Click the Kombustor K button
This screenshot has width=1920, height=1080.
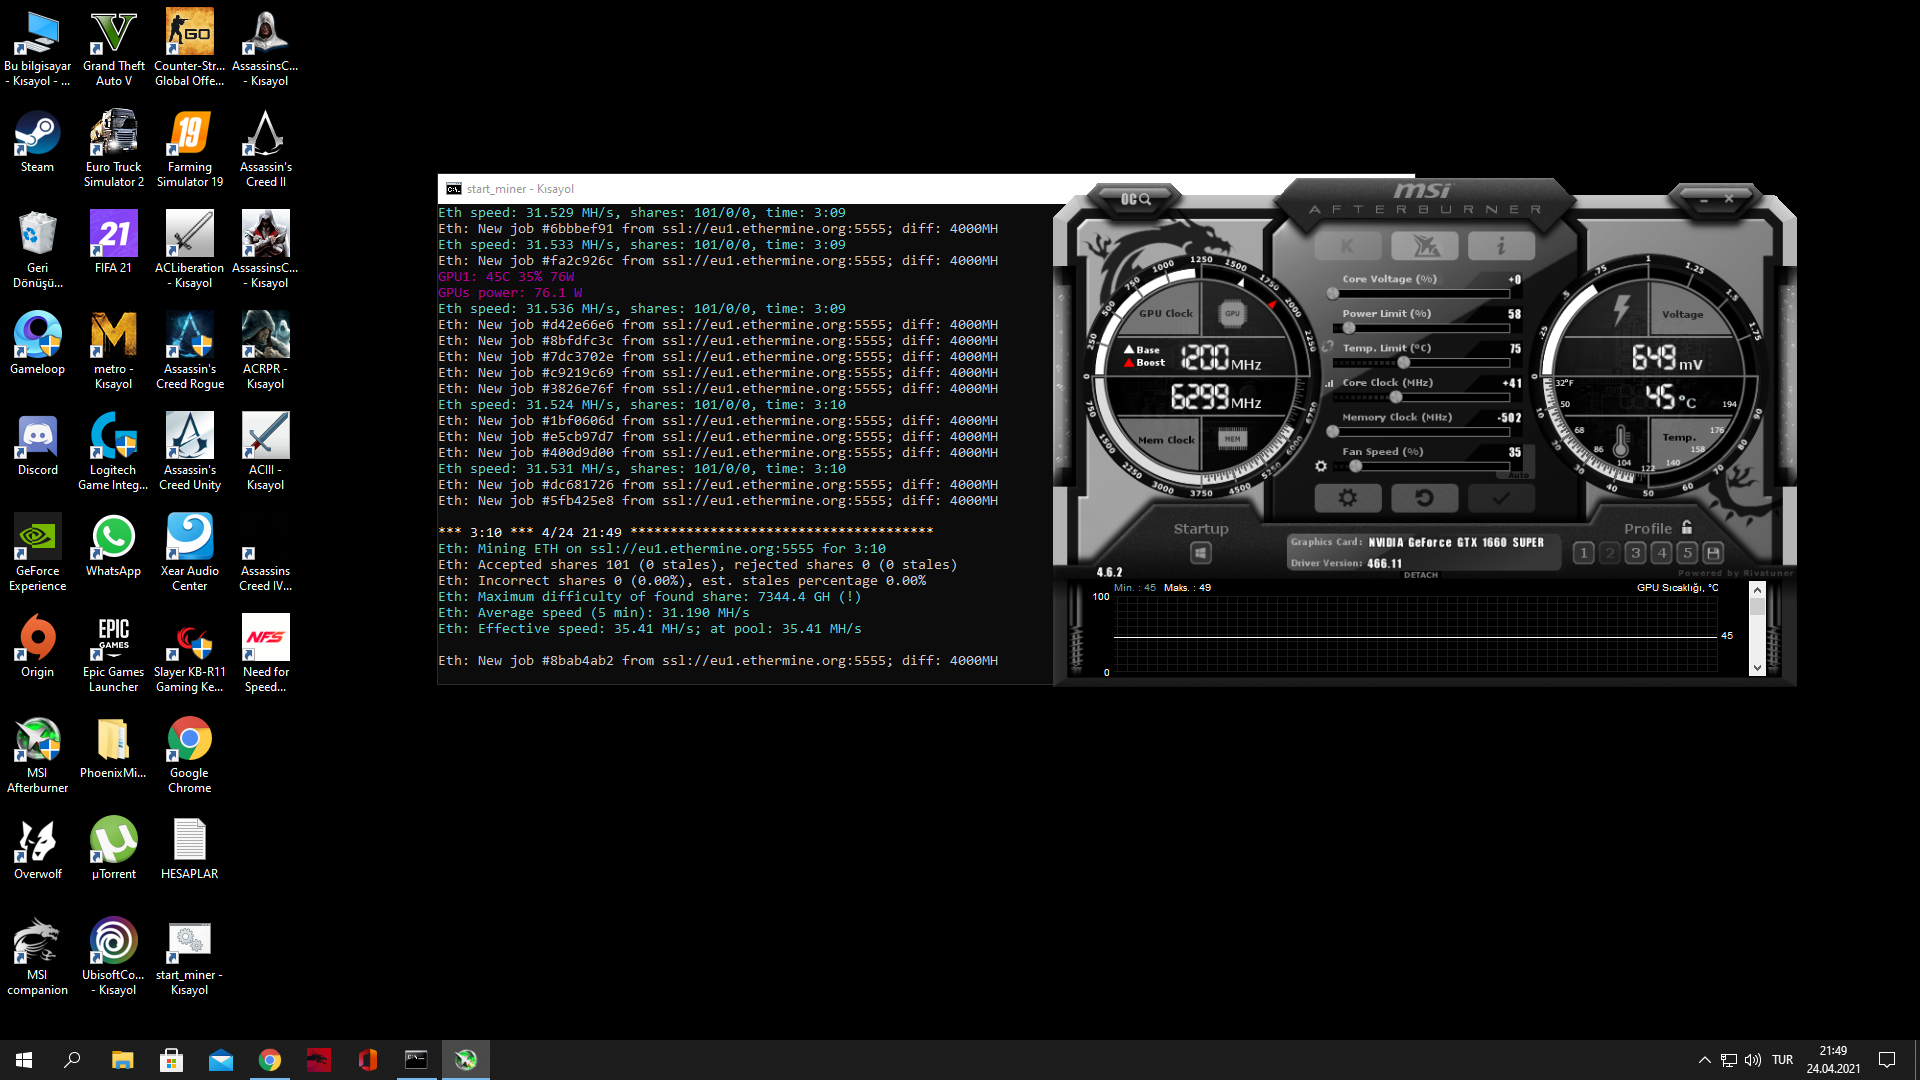(1347, 246)
